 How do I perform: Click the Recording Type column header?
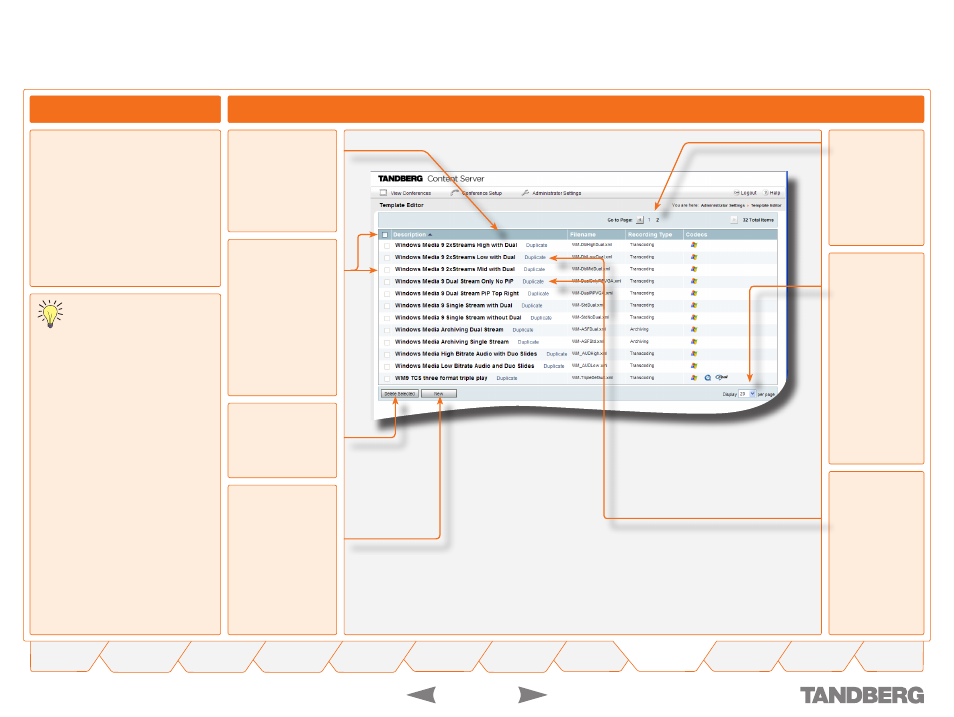tap(650, 234)
